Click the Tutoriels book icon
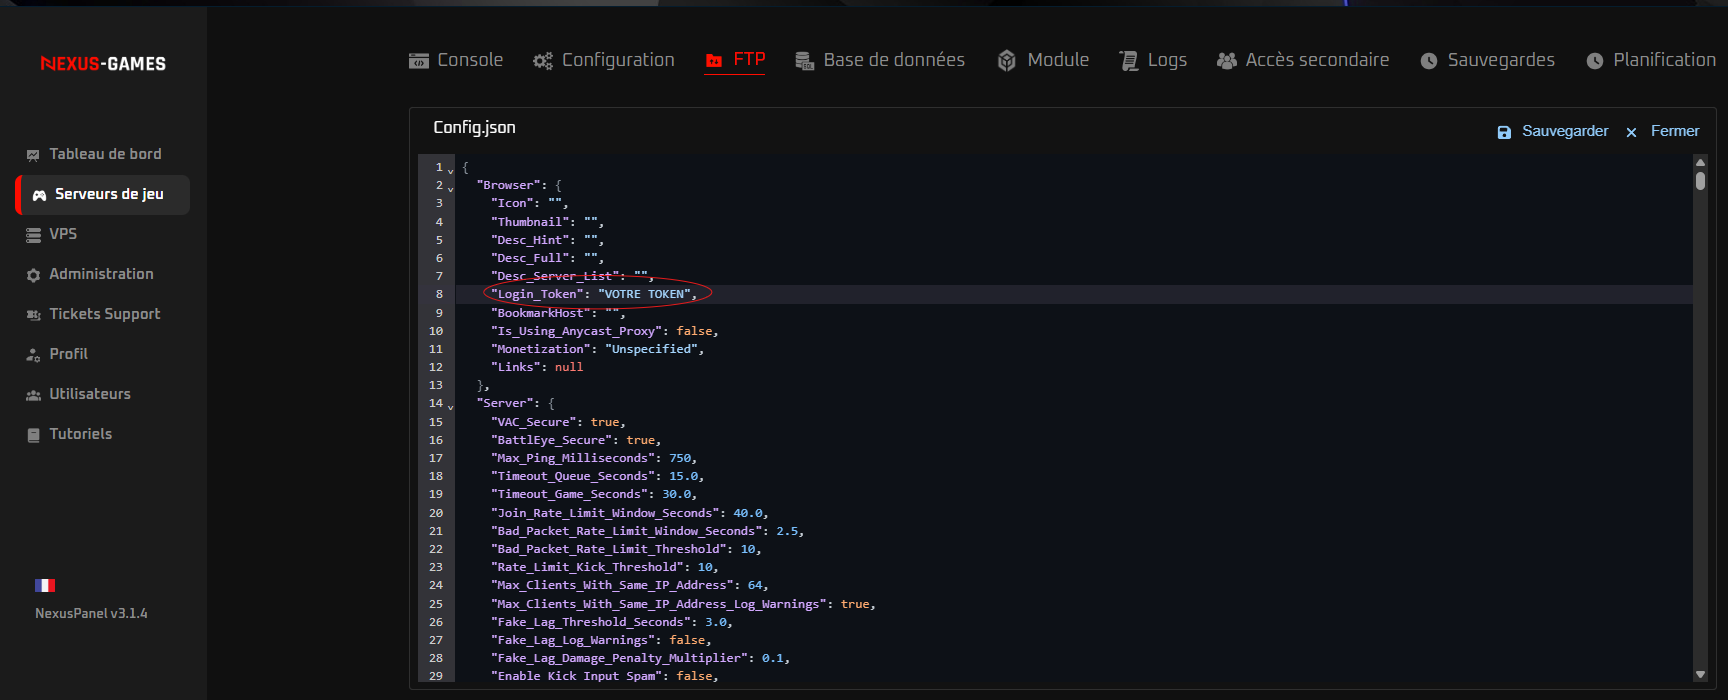1728x700 pixels. click(x=33, y=435)
